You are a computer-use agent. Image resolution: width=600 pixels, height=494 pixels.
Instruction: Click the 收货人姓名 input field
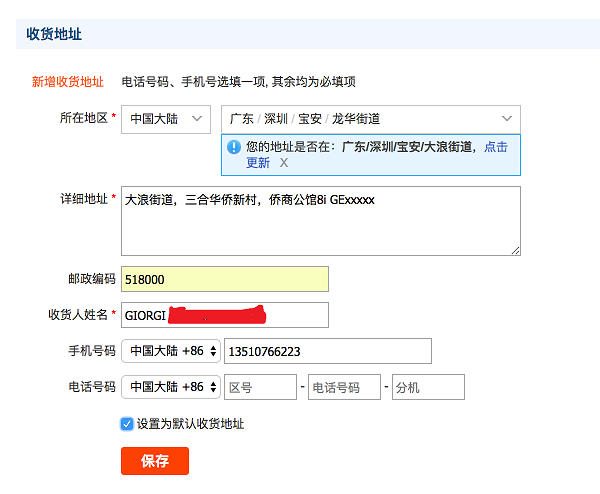coord(224,315)
